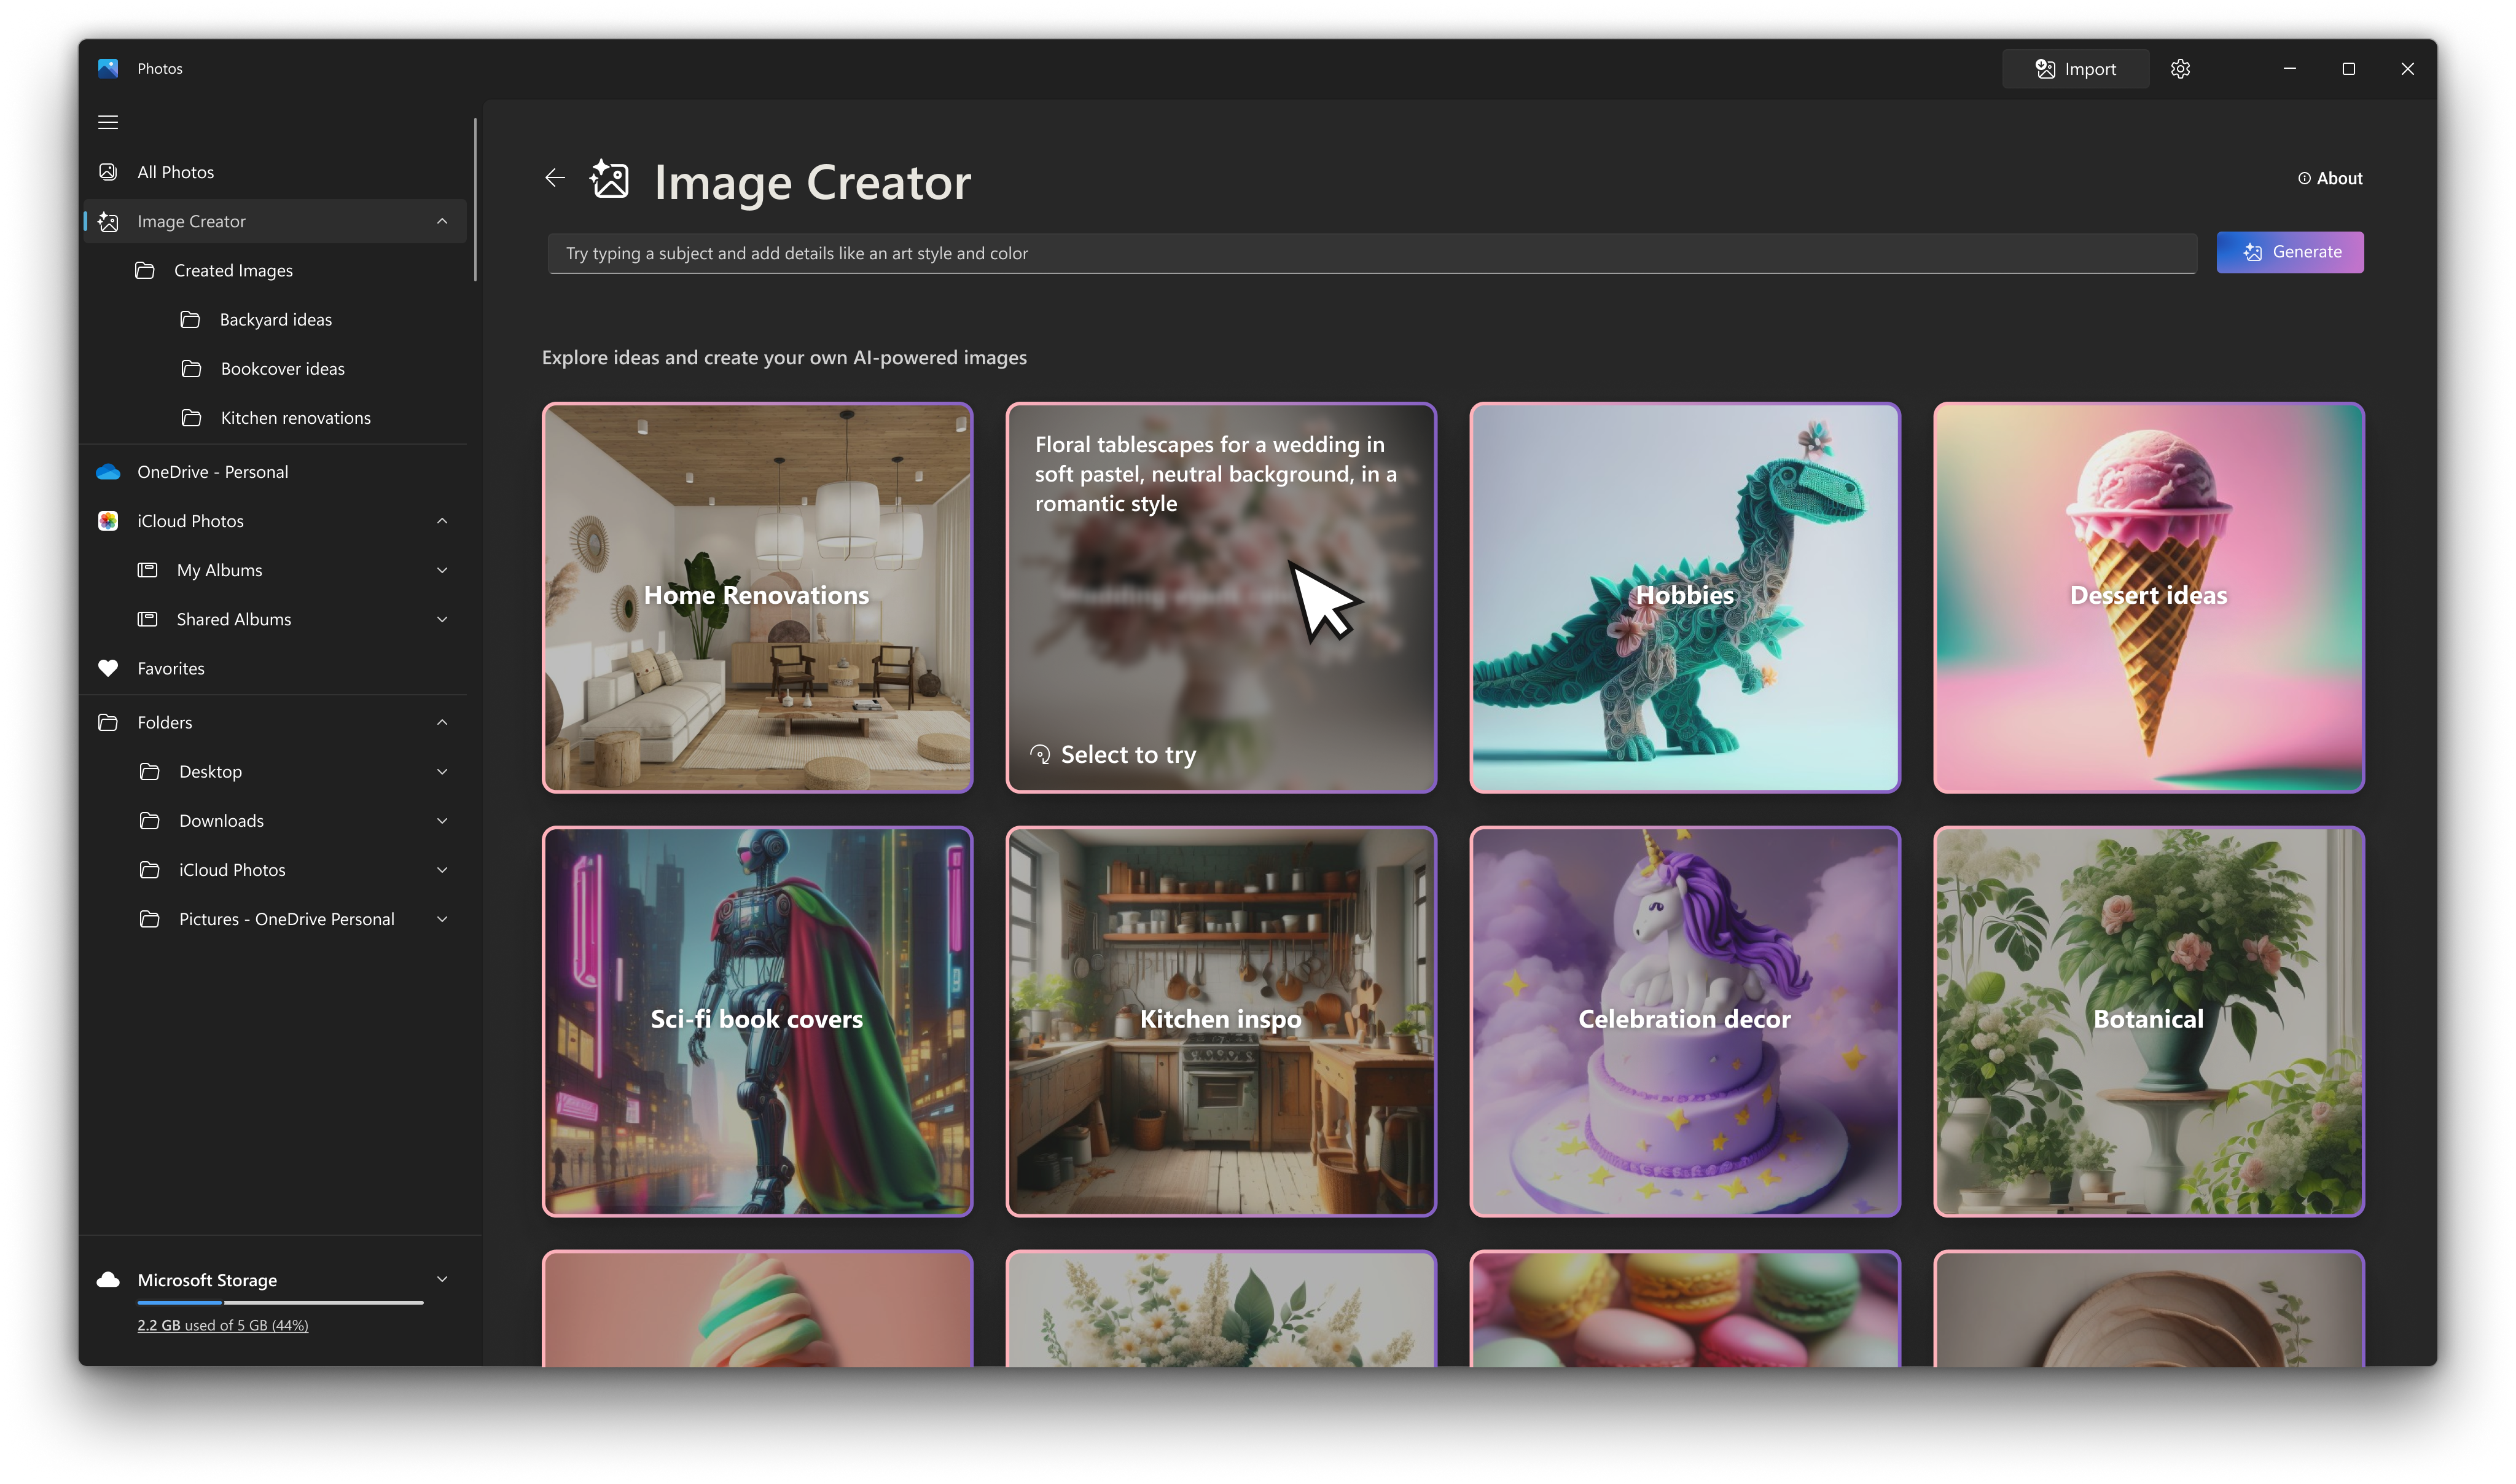Select All Photos in the sidebar

(x=176, y=171)
